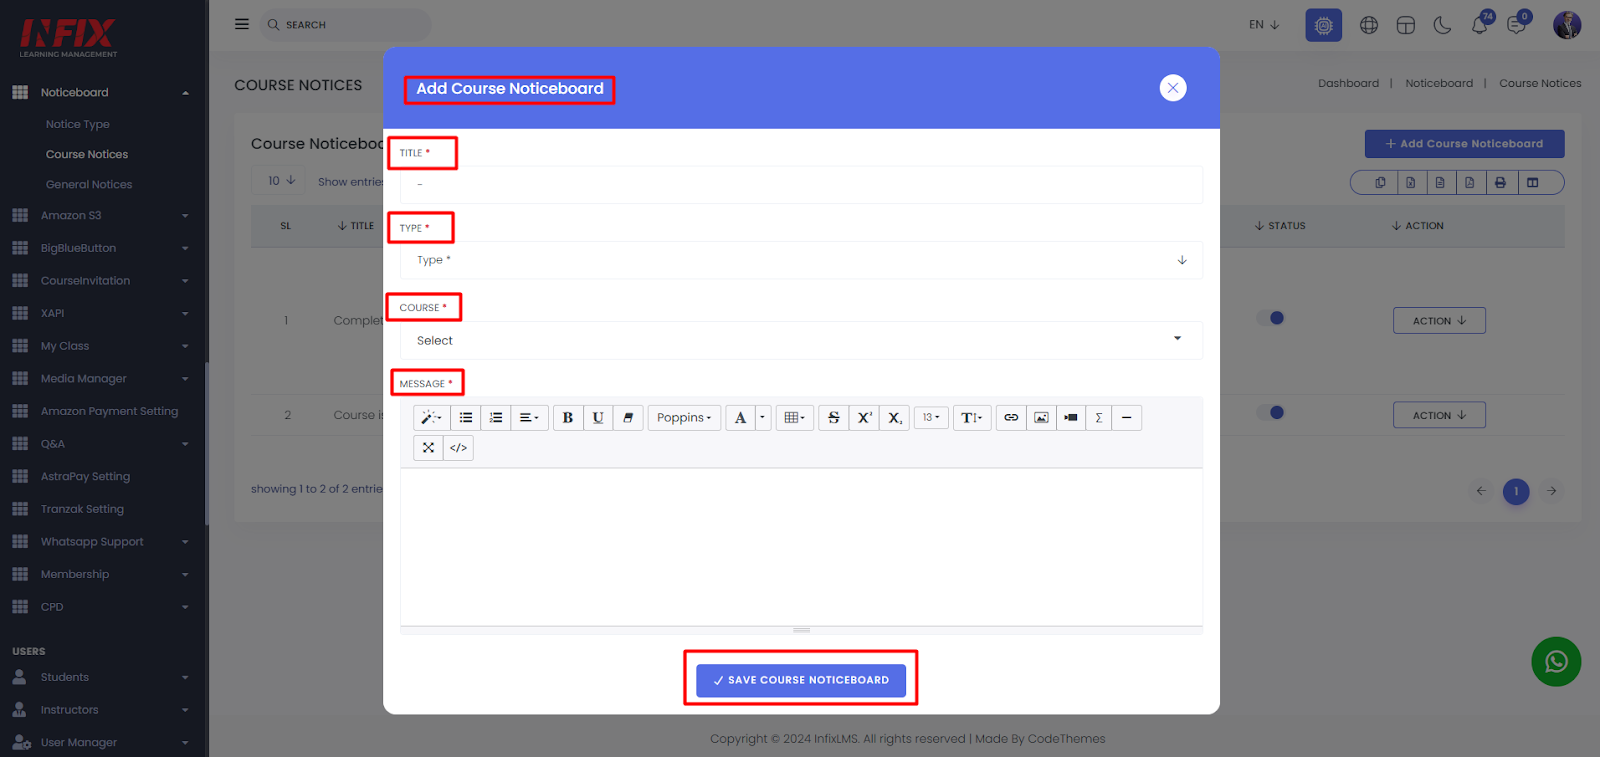
Task: Open the Course Select dropdown
Action: (801, 340)
